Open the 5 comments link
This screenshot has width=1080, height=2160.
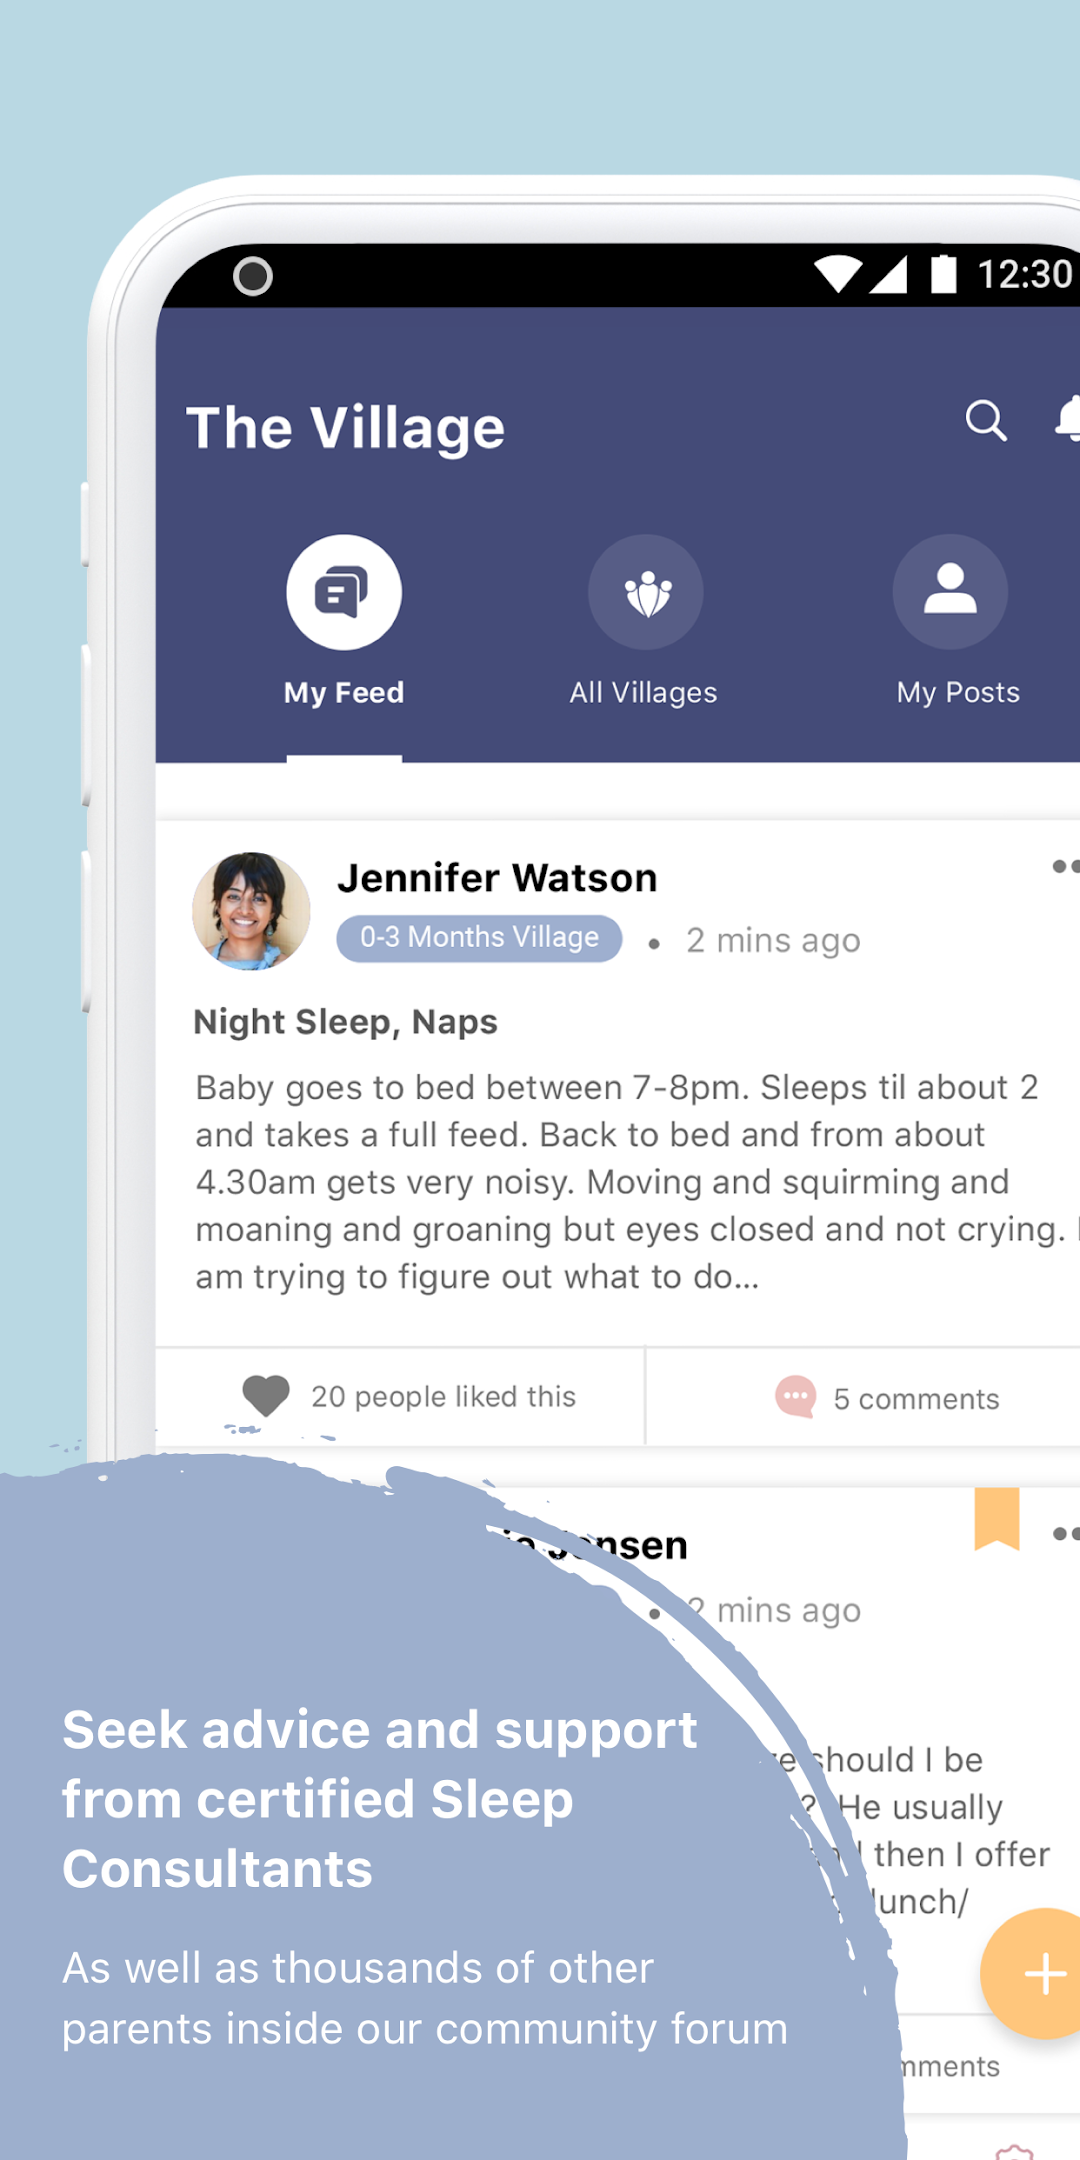(916, 1399)
